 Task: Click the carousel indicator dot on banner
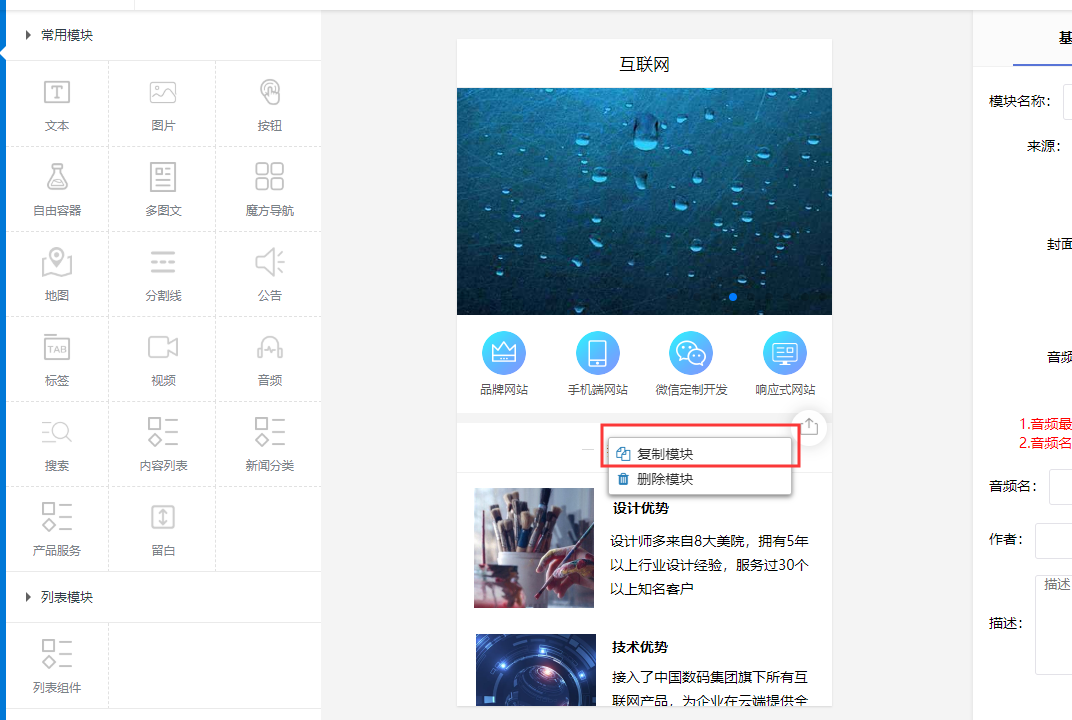733,297
